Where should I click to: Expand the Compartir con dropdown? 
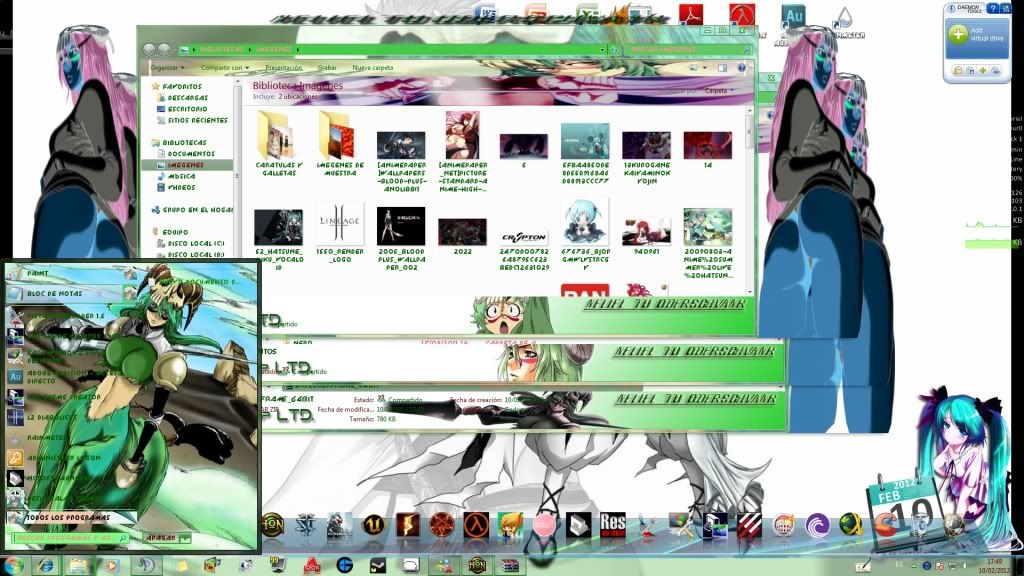pos(225,67)
